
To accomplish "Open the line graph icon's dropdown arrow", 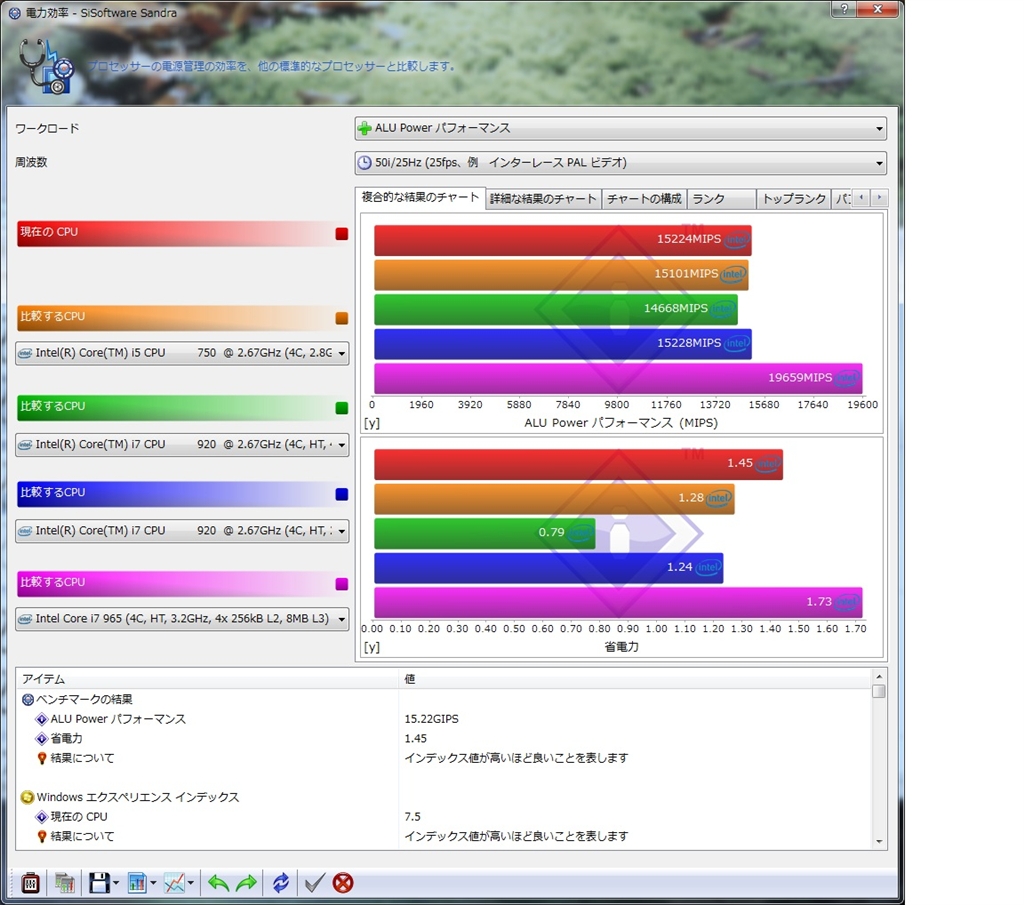I will [191, 883].
